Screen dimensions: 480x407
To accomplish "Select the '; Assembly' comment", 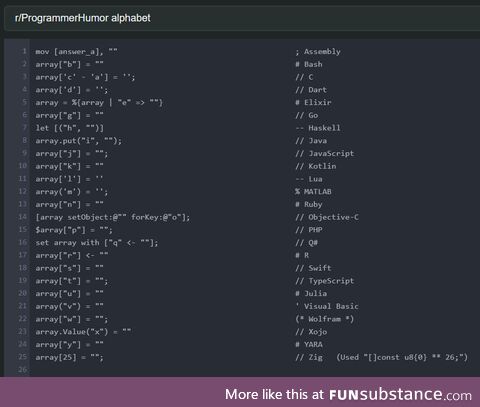I will tap(318, 52).
